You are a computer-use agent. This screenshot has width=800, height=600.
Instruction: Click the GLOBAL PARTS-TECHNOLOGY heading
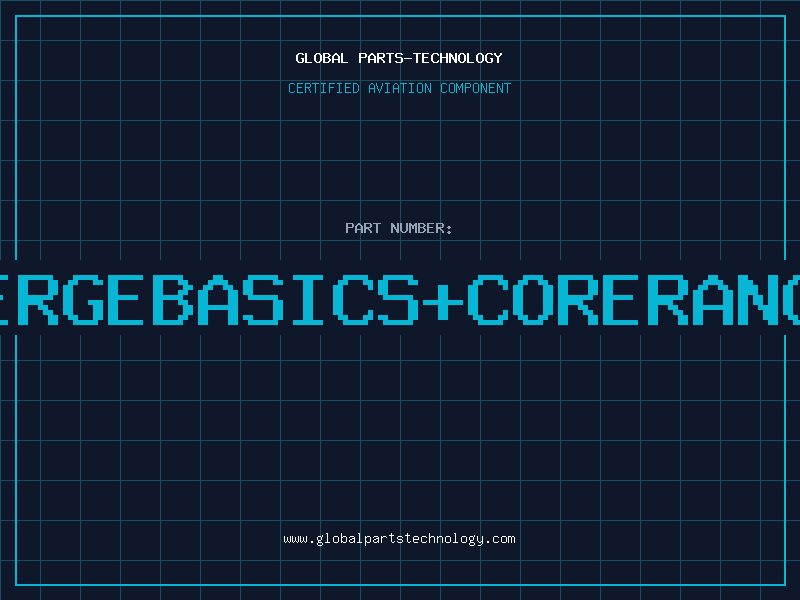[399, 58]
